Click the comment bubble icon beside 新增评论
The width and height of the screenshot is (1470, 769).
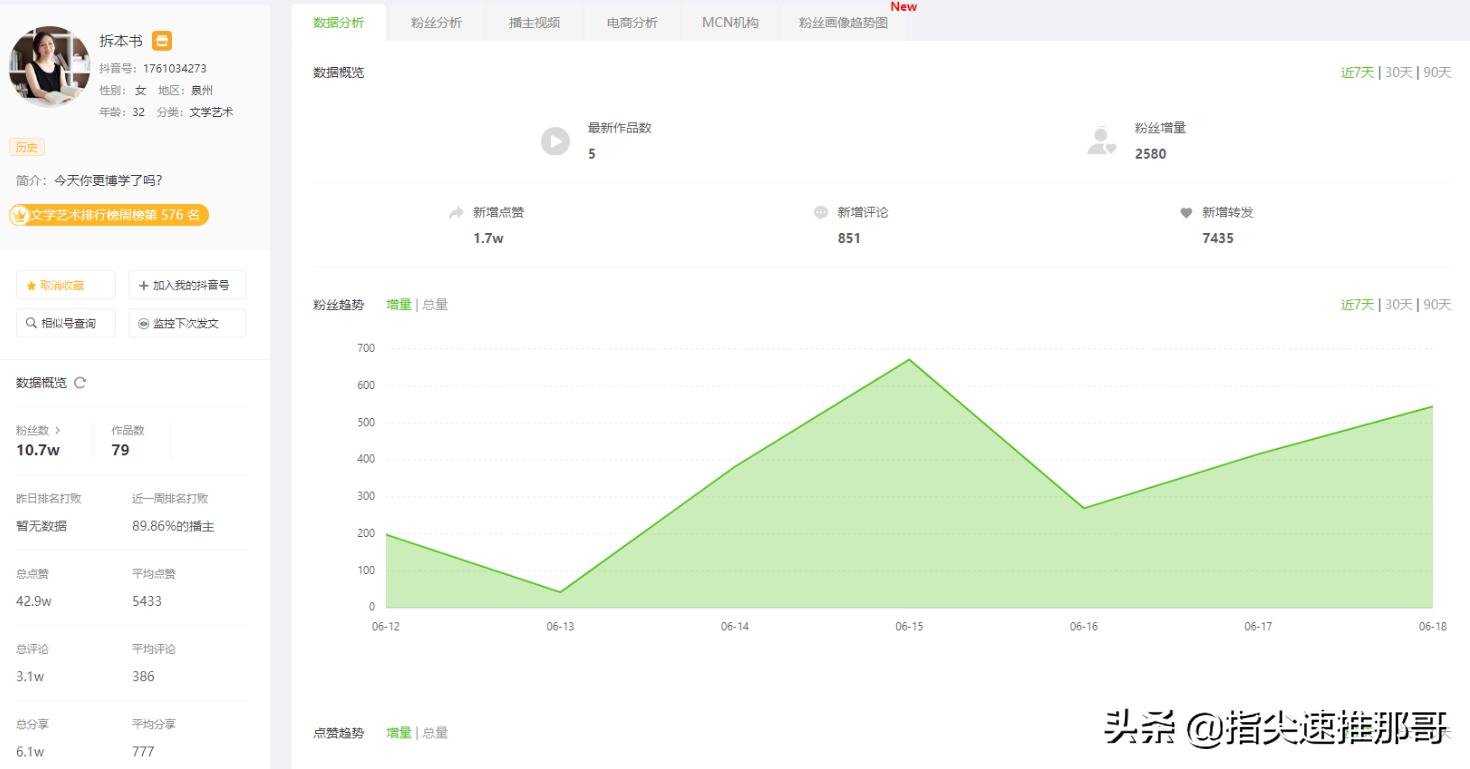pyautogui.click(x=821, y=212)
